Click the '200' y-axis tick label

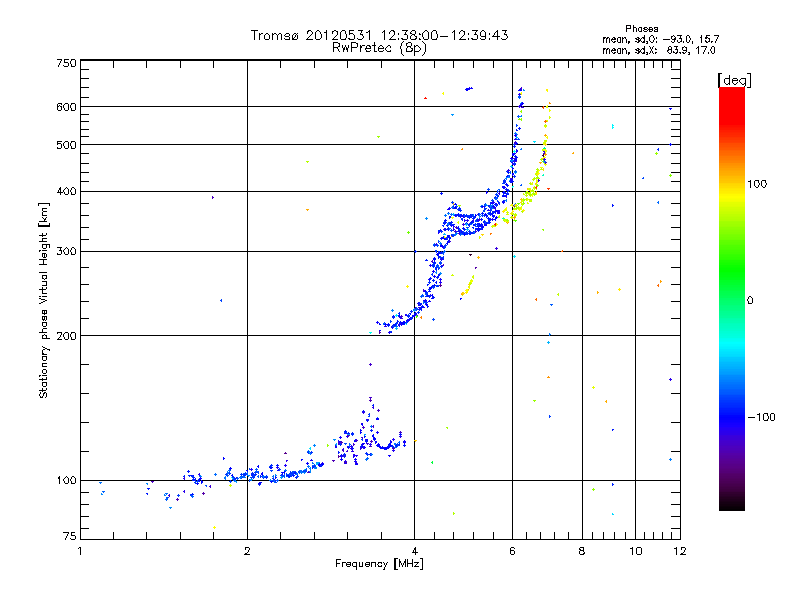pyautogui.click(x=66, y=336)
